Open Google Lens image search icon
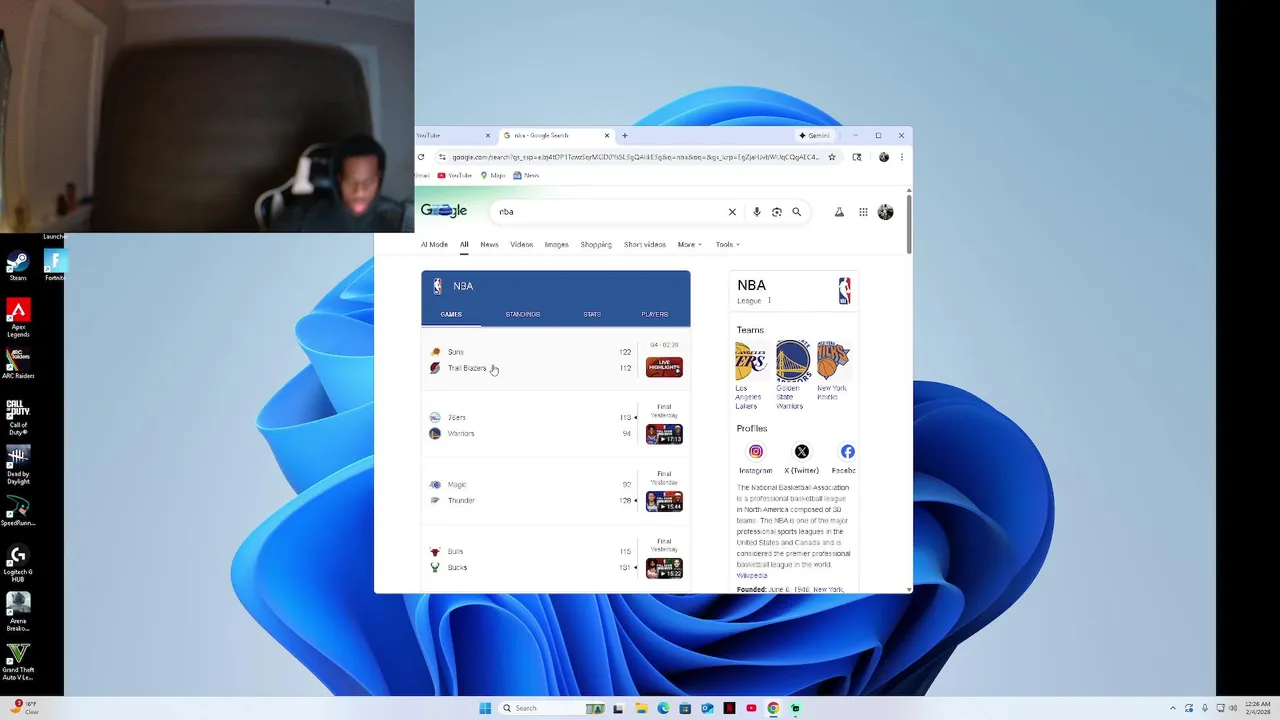This screenshot has width=1280, height=720. [777, 212]
